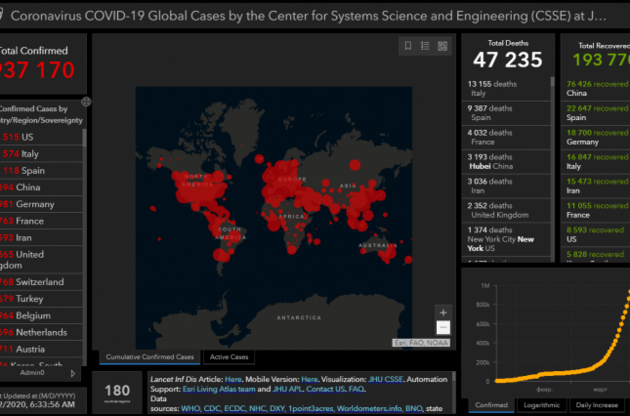Open the basemap gallery grid icon
Image resolution: width=630 pixels, height=416 pixels.
coord(442,46)
